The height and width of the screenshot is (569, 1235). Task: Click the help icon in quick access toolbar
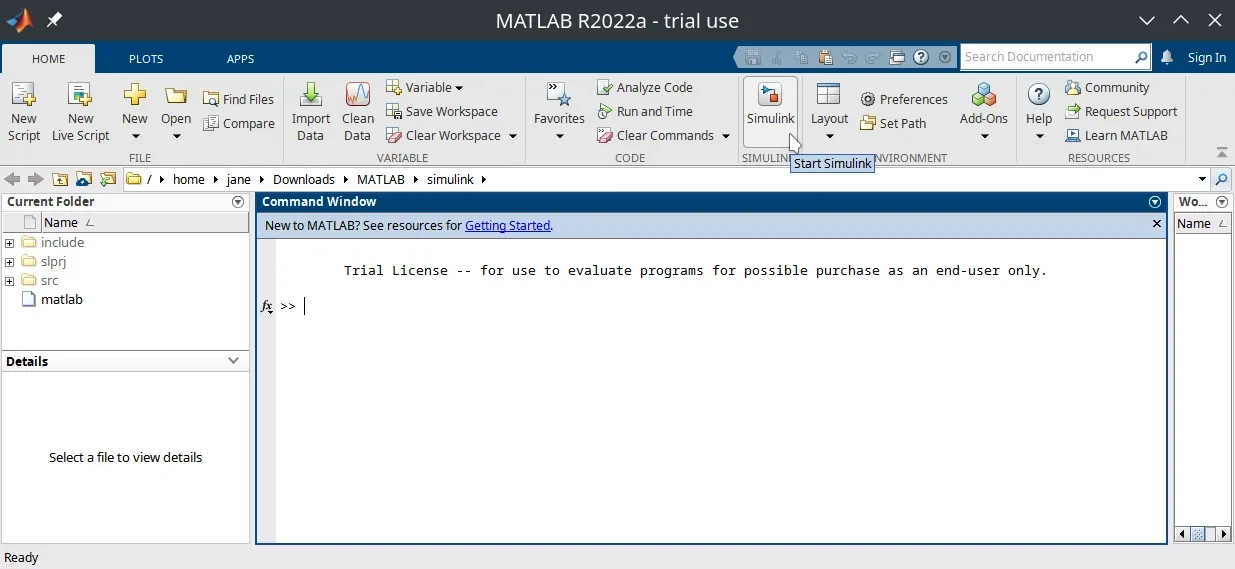921,57
